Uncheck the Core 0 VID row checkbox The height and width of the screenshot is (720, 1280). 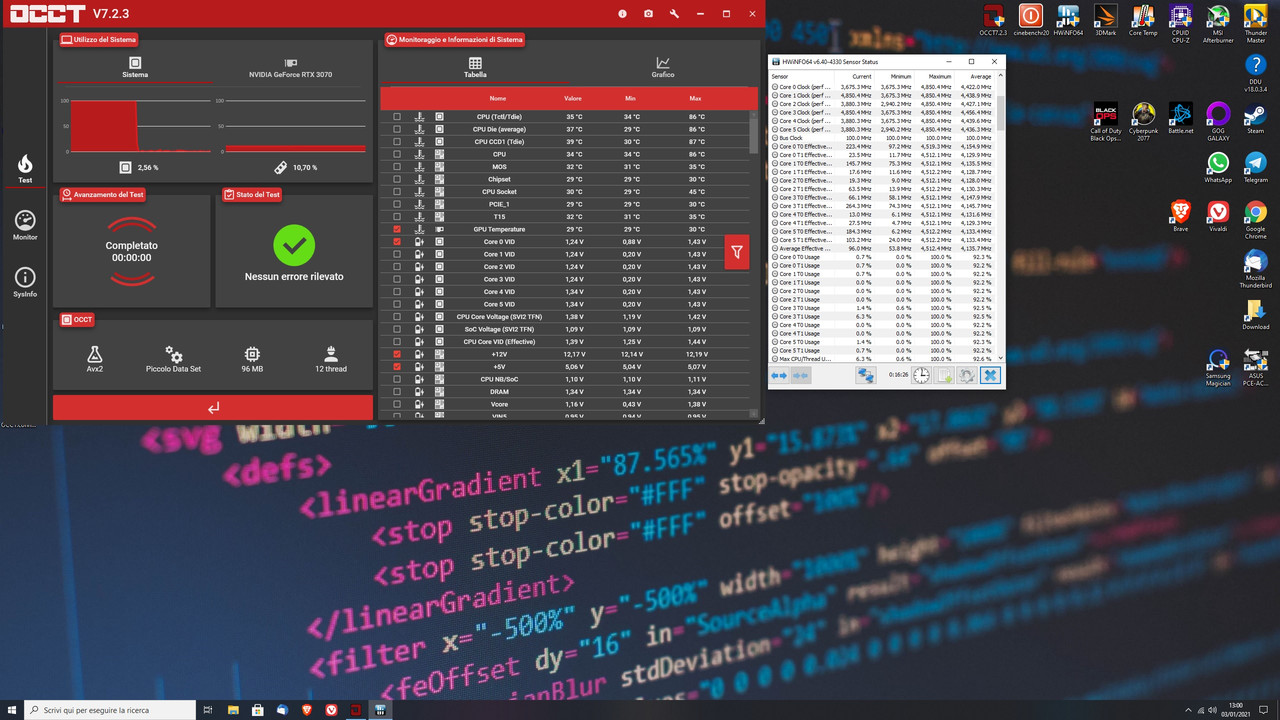tap(397, 242)
